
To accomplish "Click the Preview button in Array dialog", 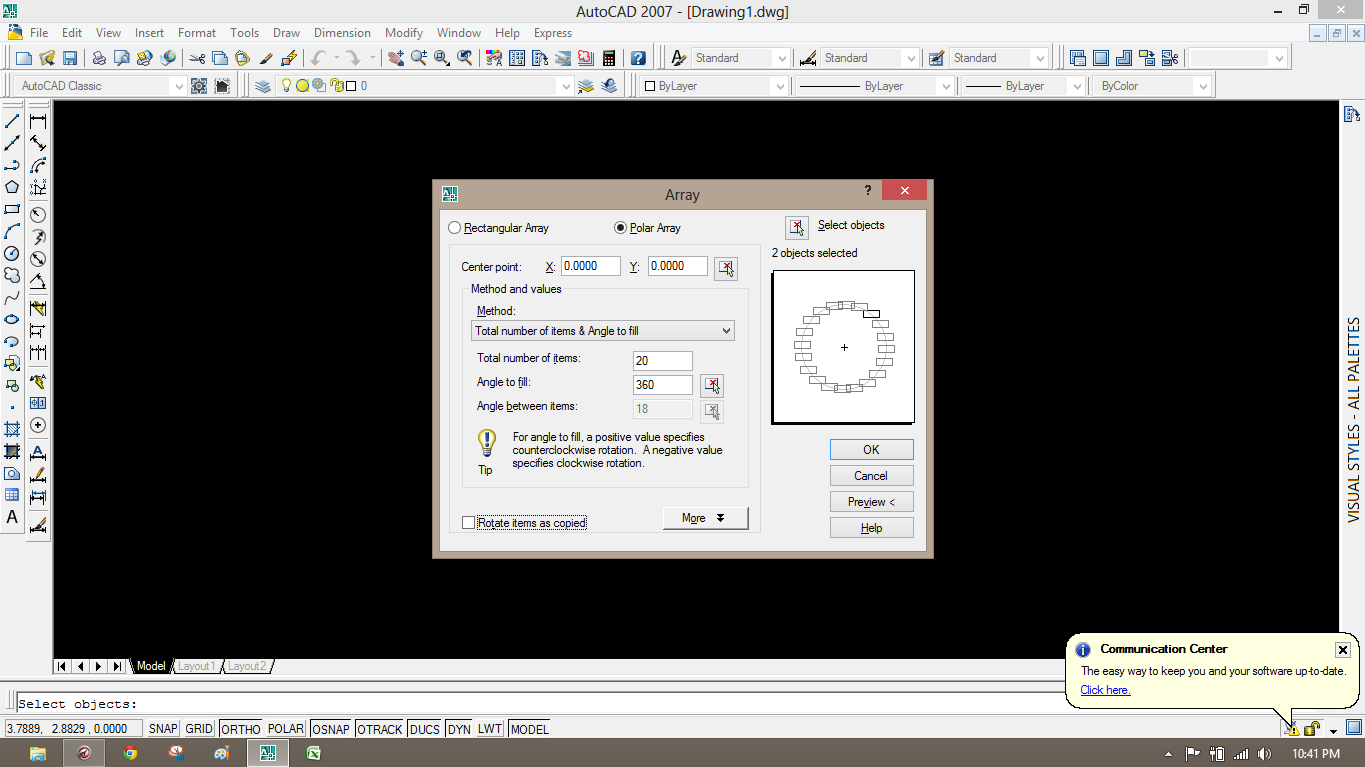I will [871, 502].
